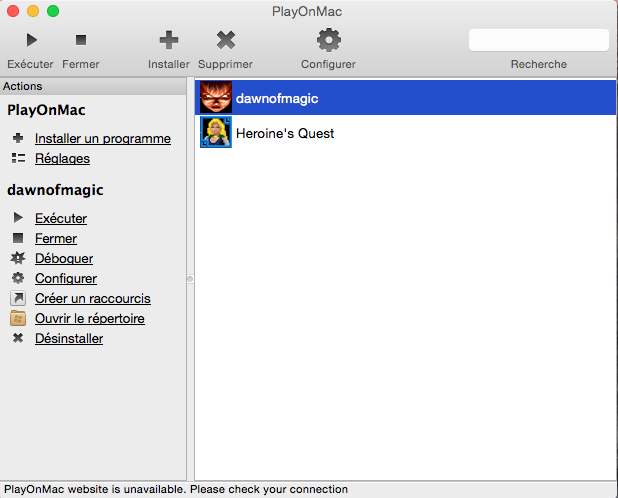The image size is (618, 498).
Task: Click the Supprimer toolbar label
Action: [x=225, y=64]
